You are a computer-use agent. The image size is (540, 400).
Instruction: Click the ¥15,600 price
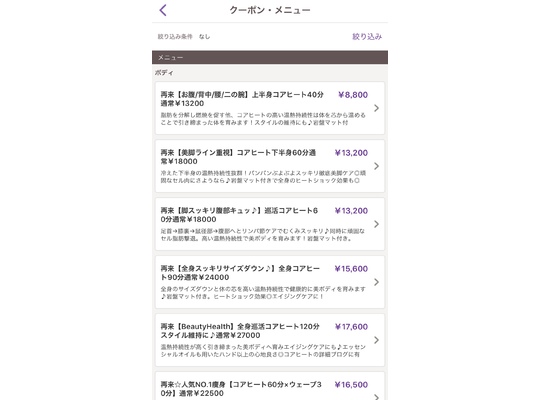point(351,268)
